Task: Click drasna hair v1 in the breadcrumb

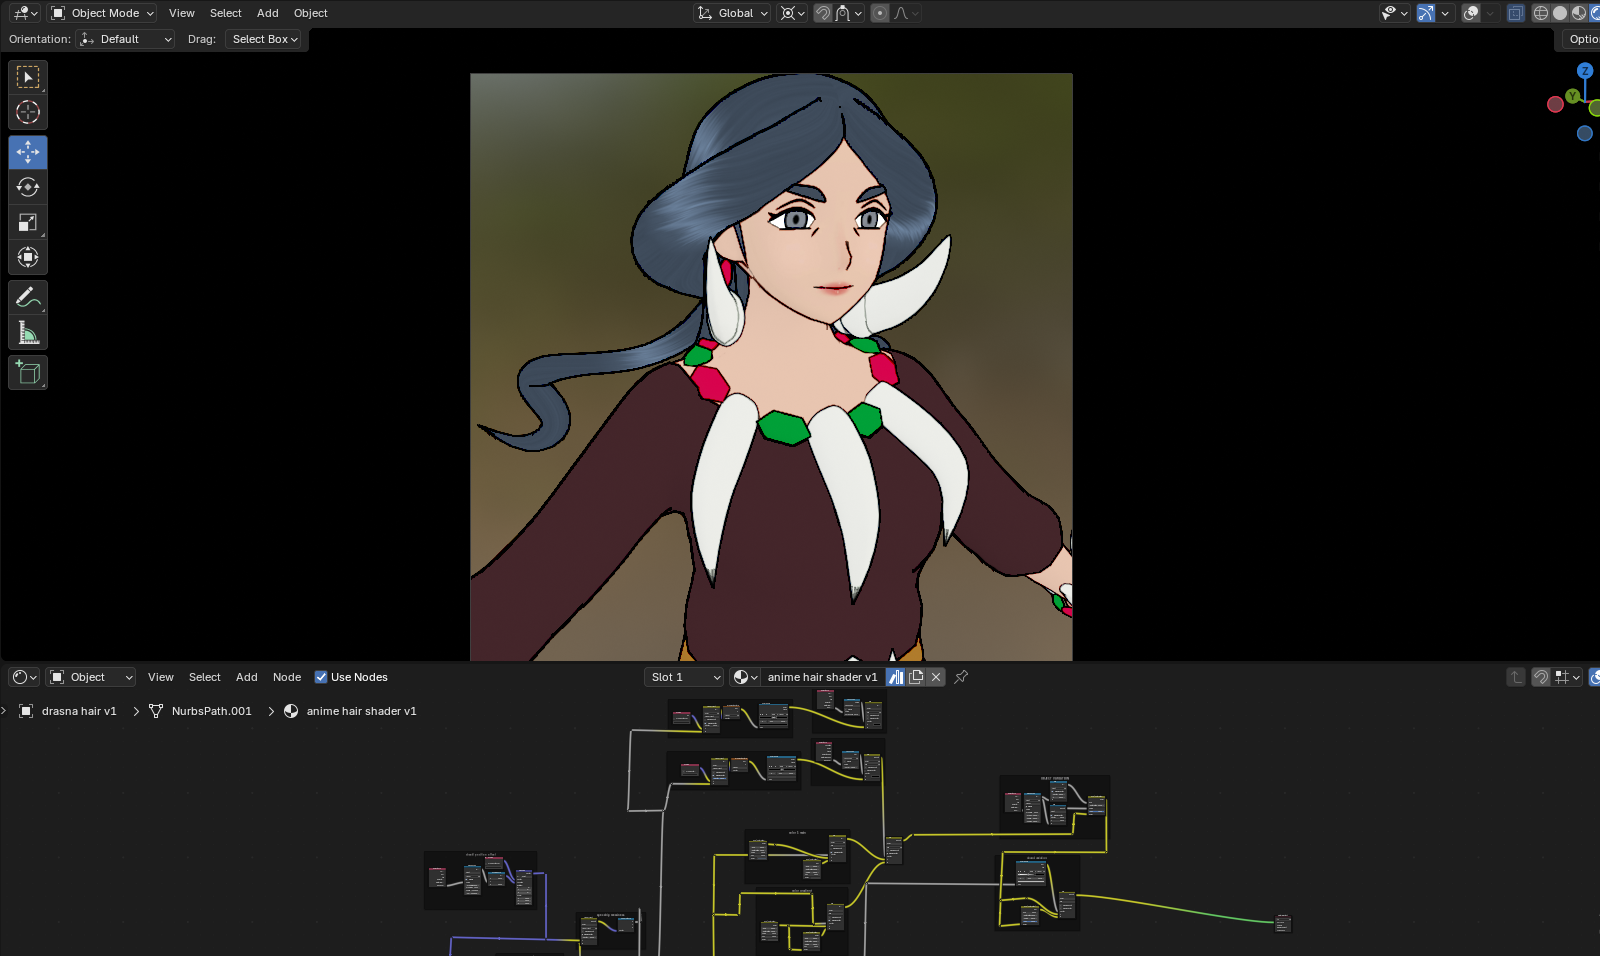Action: pyautogui.click(x=79, y=711)
